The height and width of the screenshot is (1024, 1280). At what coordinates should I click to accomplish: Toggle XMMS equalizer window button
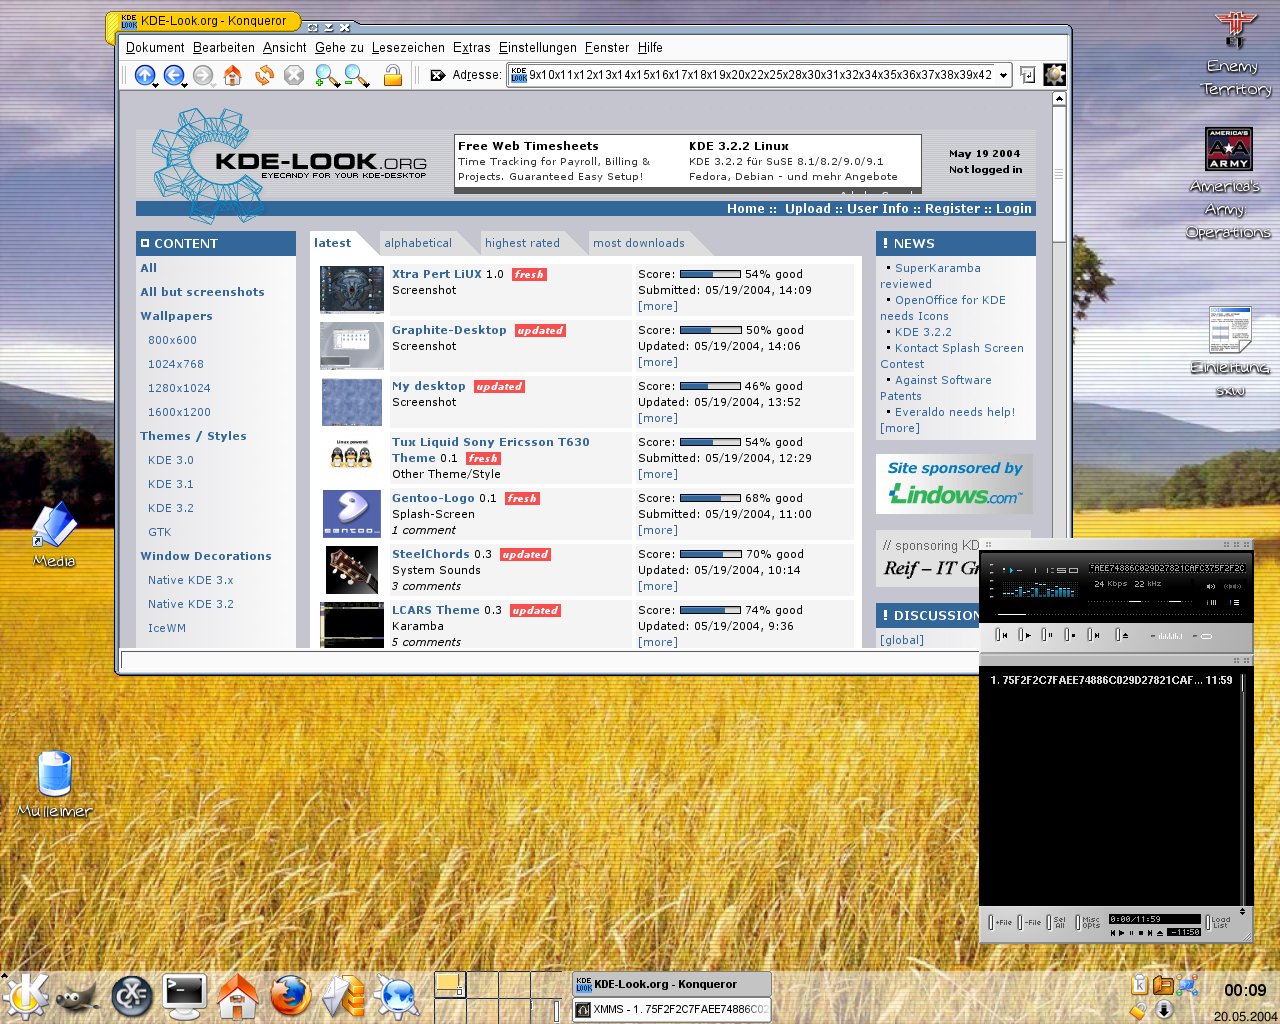[x=1211, y=603]
